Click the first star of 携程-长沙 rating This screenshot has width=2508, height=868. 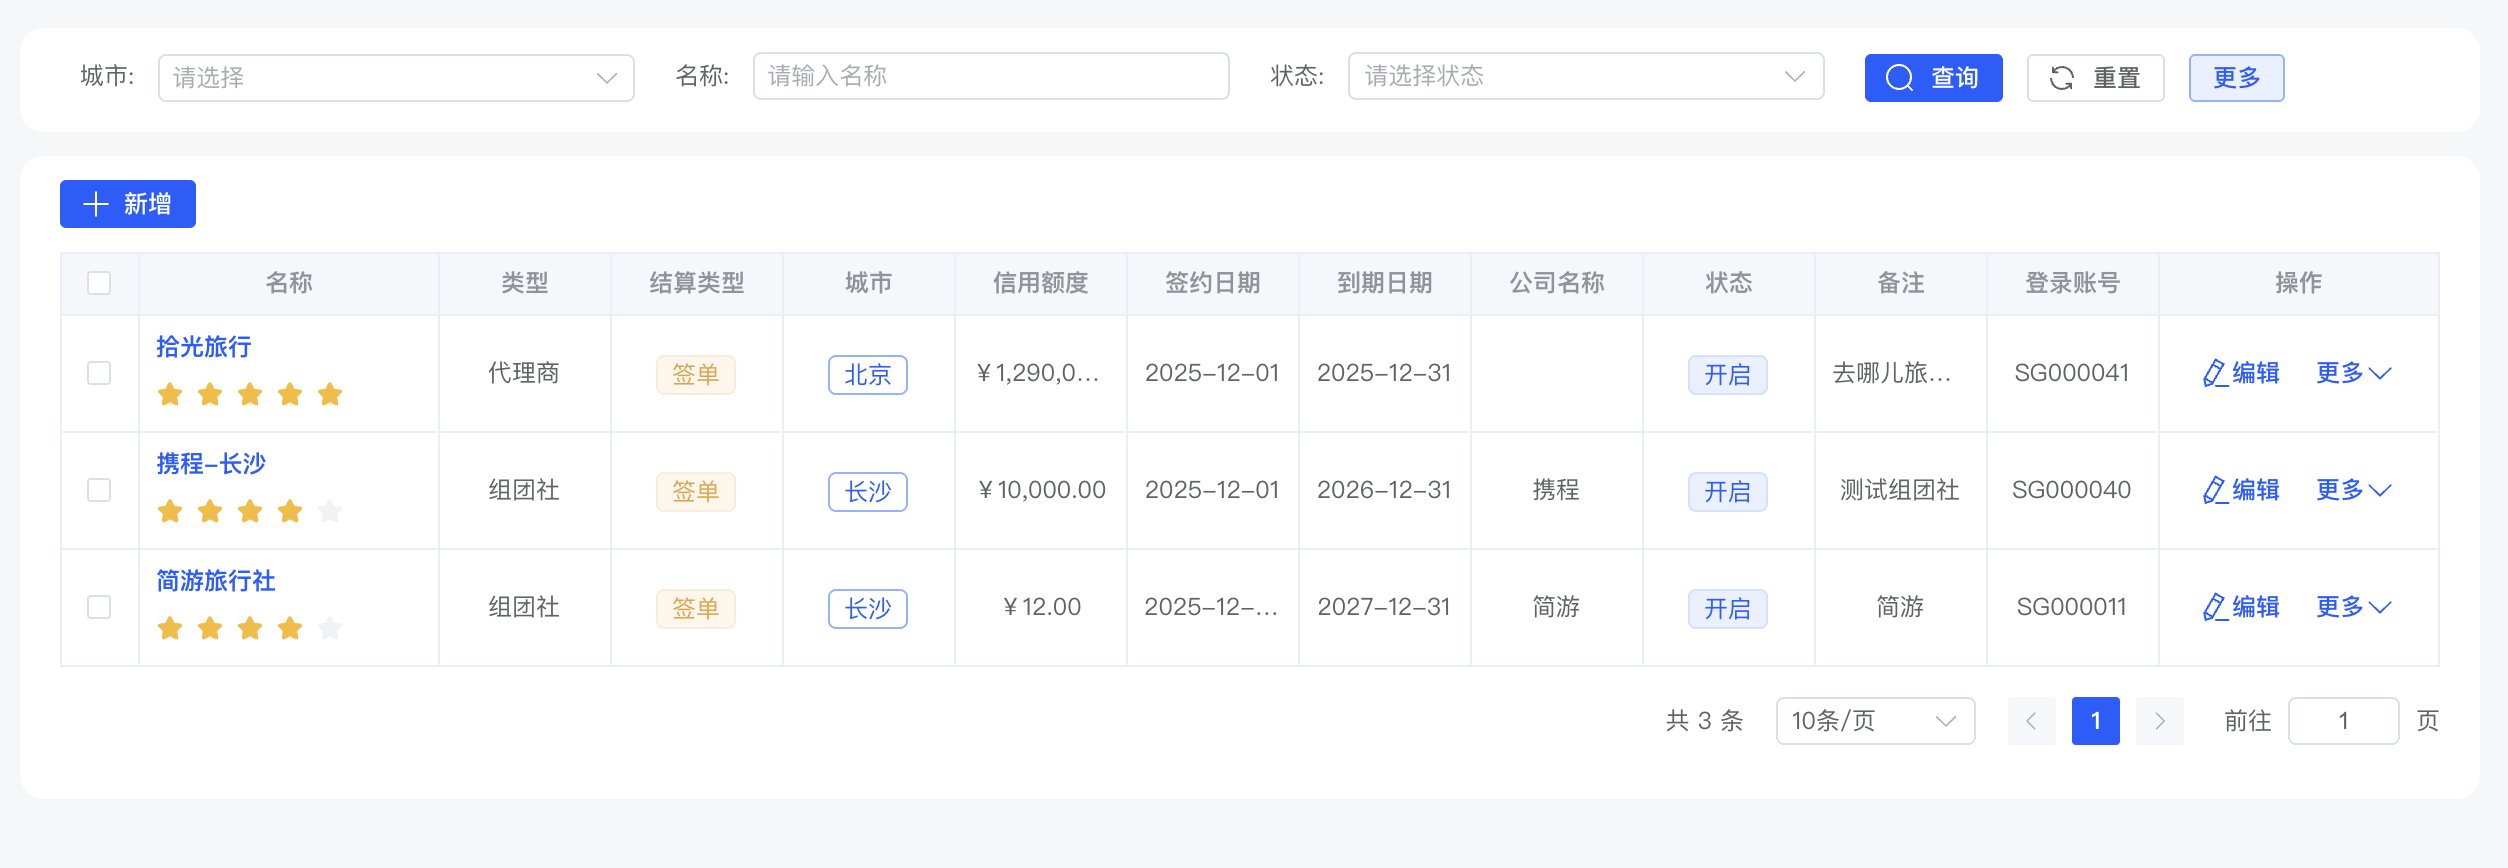170,512
